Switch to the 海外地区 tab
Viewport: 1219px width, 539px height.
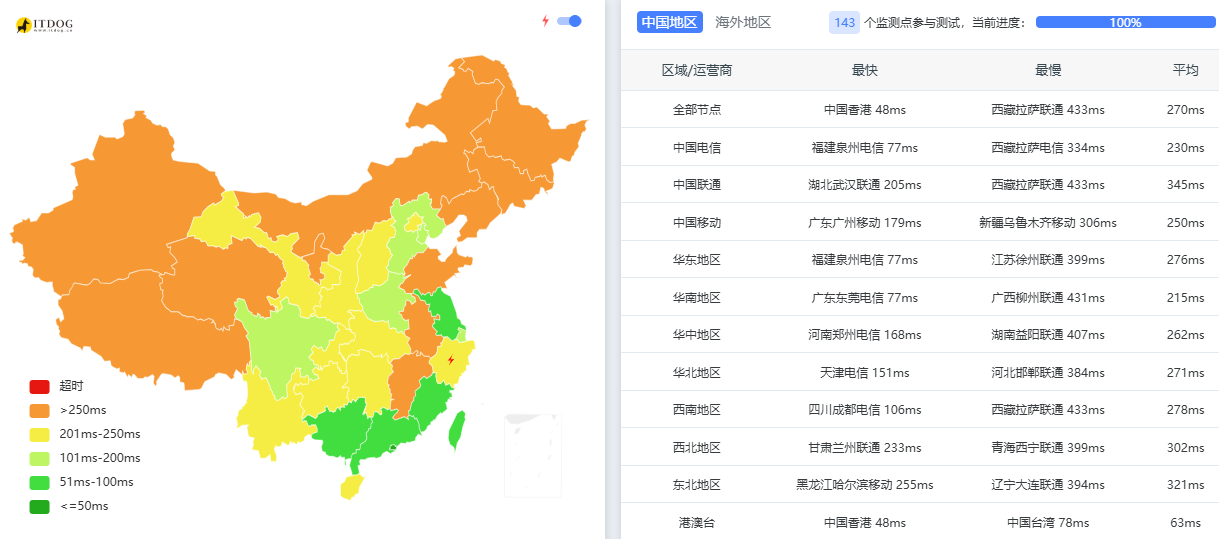[x=743, y=22]
